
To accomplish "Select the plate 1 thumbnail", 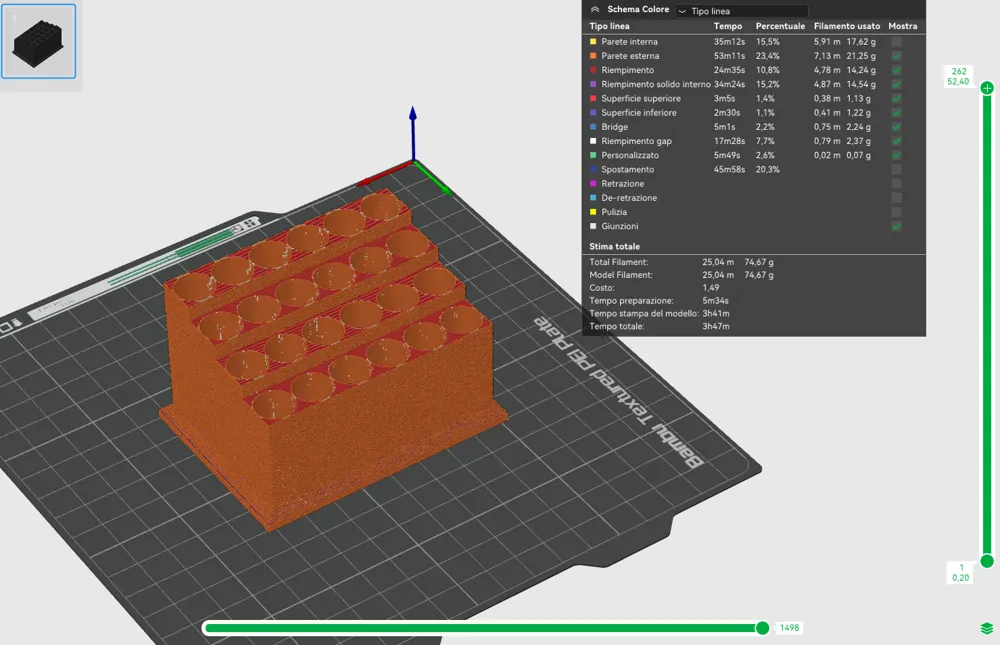I will coord(38,41).
